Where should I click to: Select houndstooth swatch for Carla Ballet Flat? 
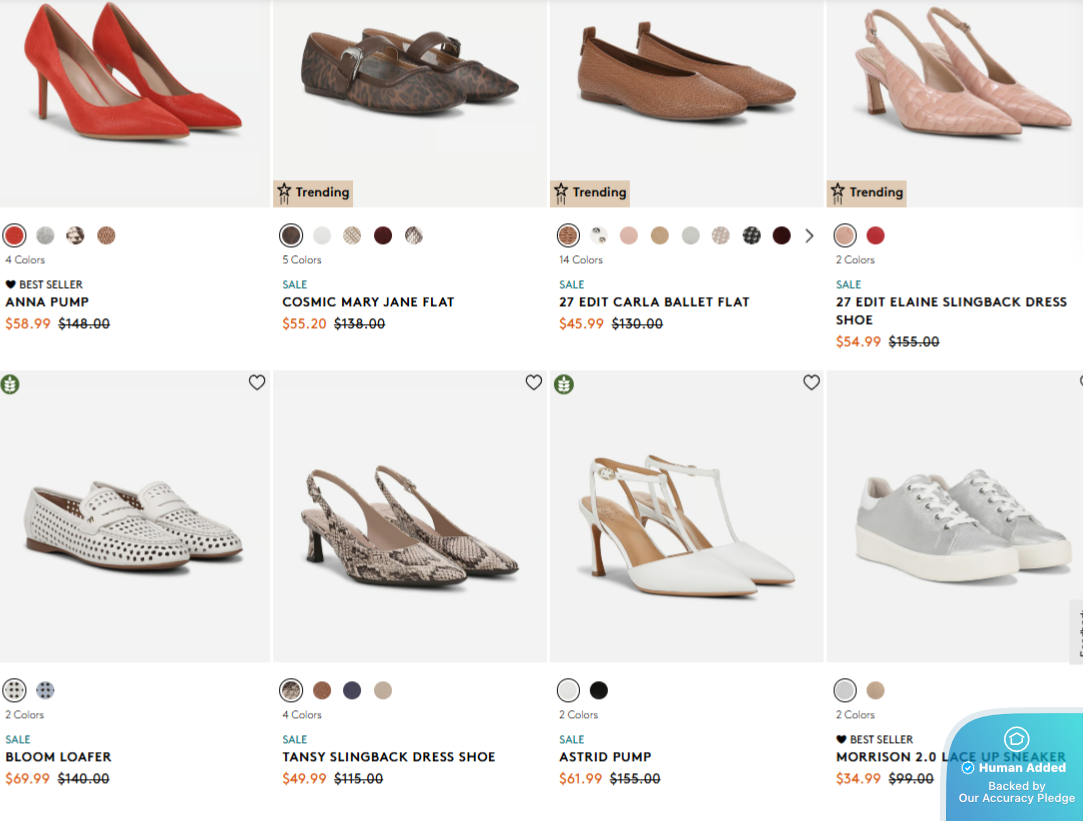pyautogui.click(x=751, y=235)
